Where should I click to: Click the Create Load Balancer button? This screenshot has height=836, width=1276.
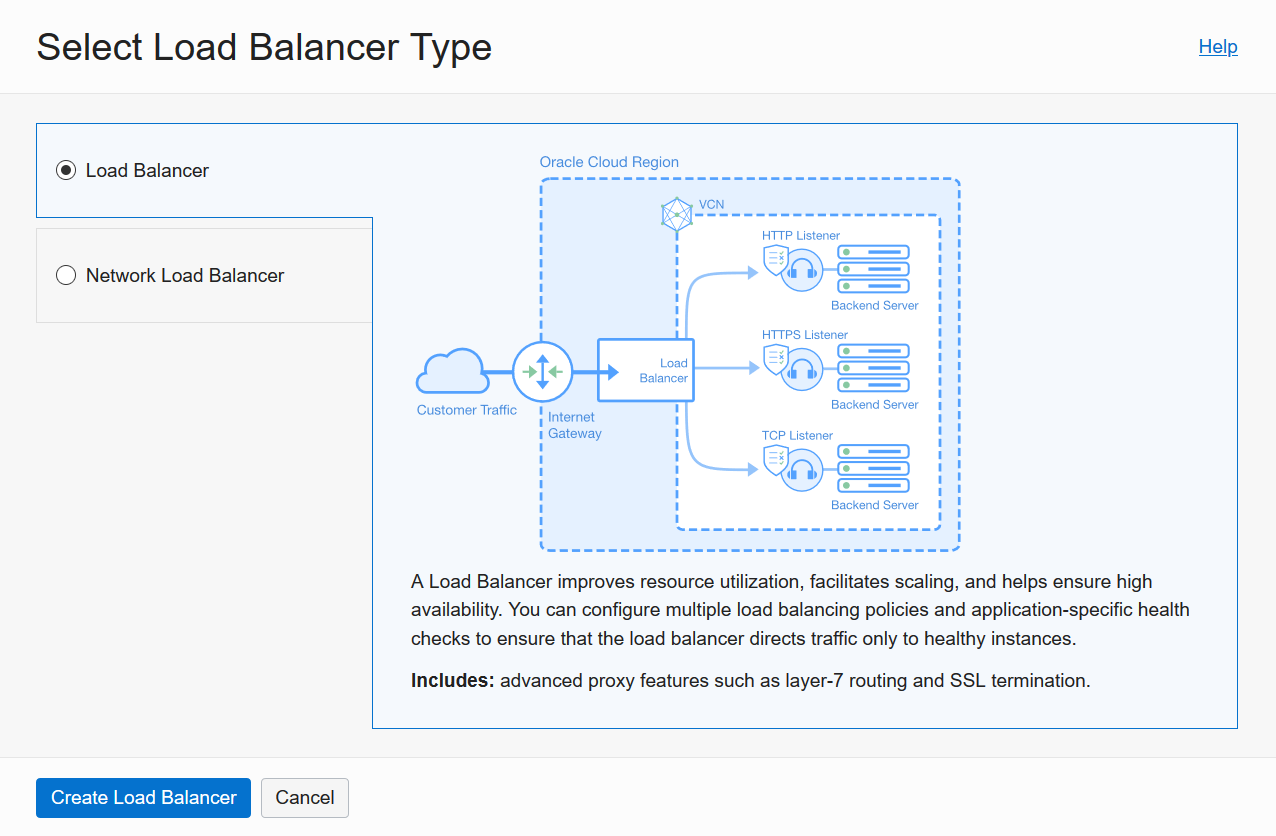(142, 798)
